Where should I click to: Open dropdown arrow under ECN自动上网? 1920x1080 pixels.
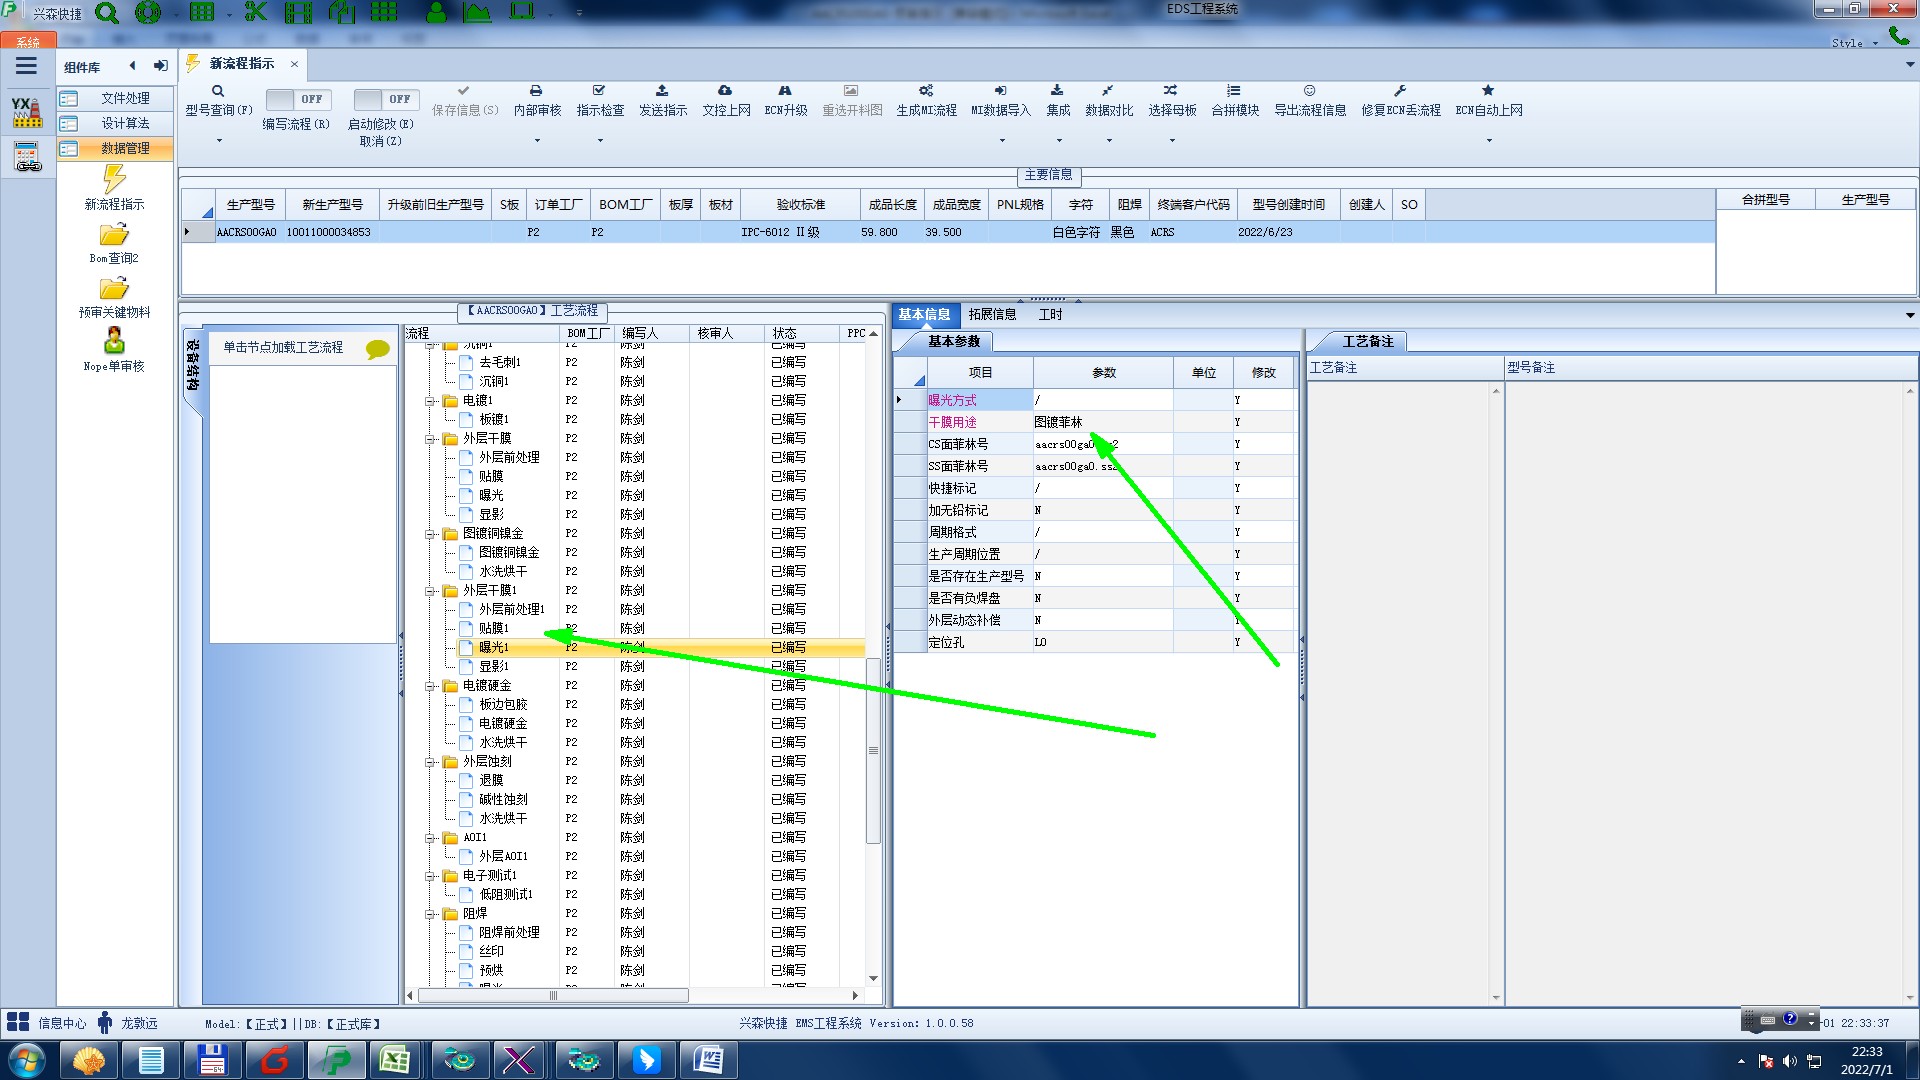[x=1489, y=141]
